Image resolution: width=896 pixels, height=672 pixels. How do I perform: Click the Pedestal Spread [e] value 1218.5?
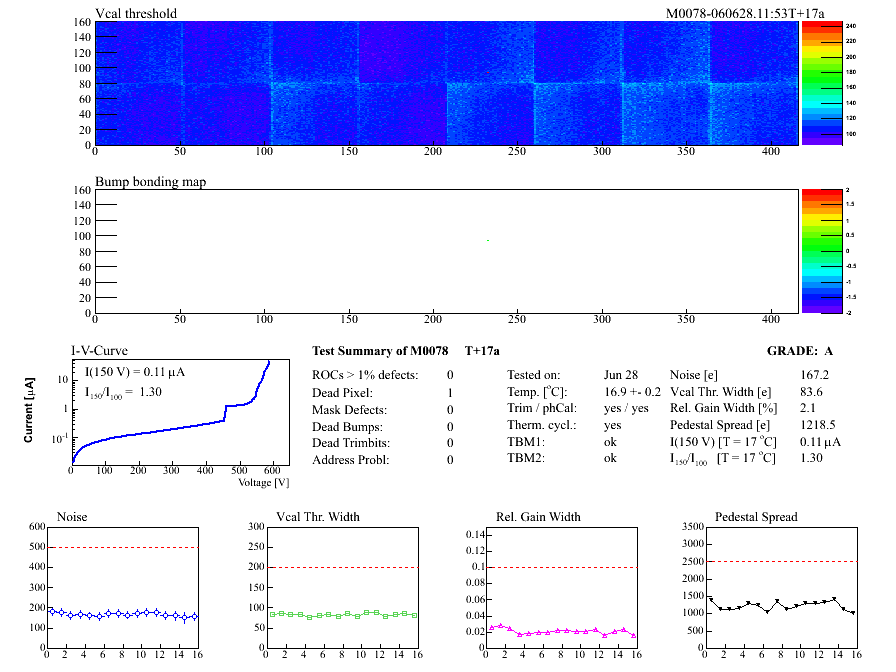point(819,424)
